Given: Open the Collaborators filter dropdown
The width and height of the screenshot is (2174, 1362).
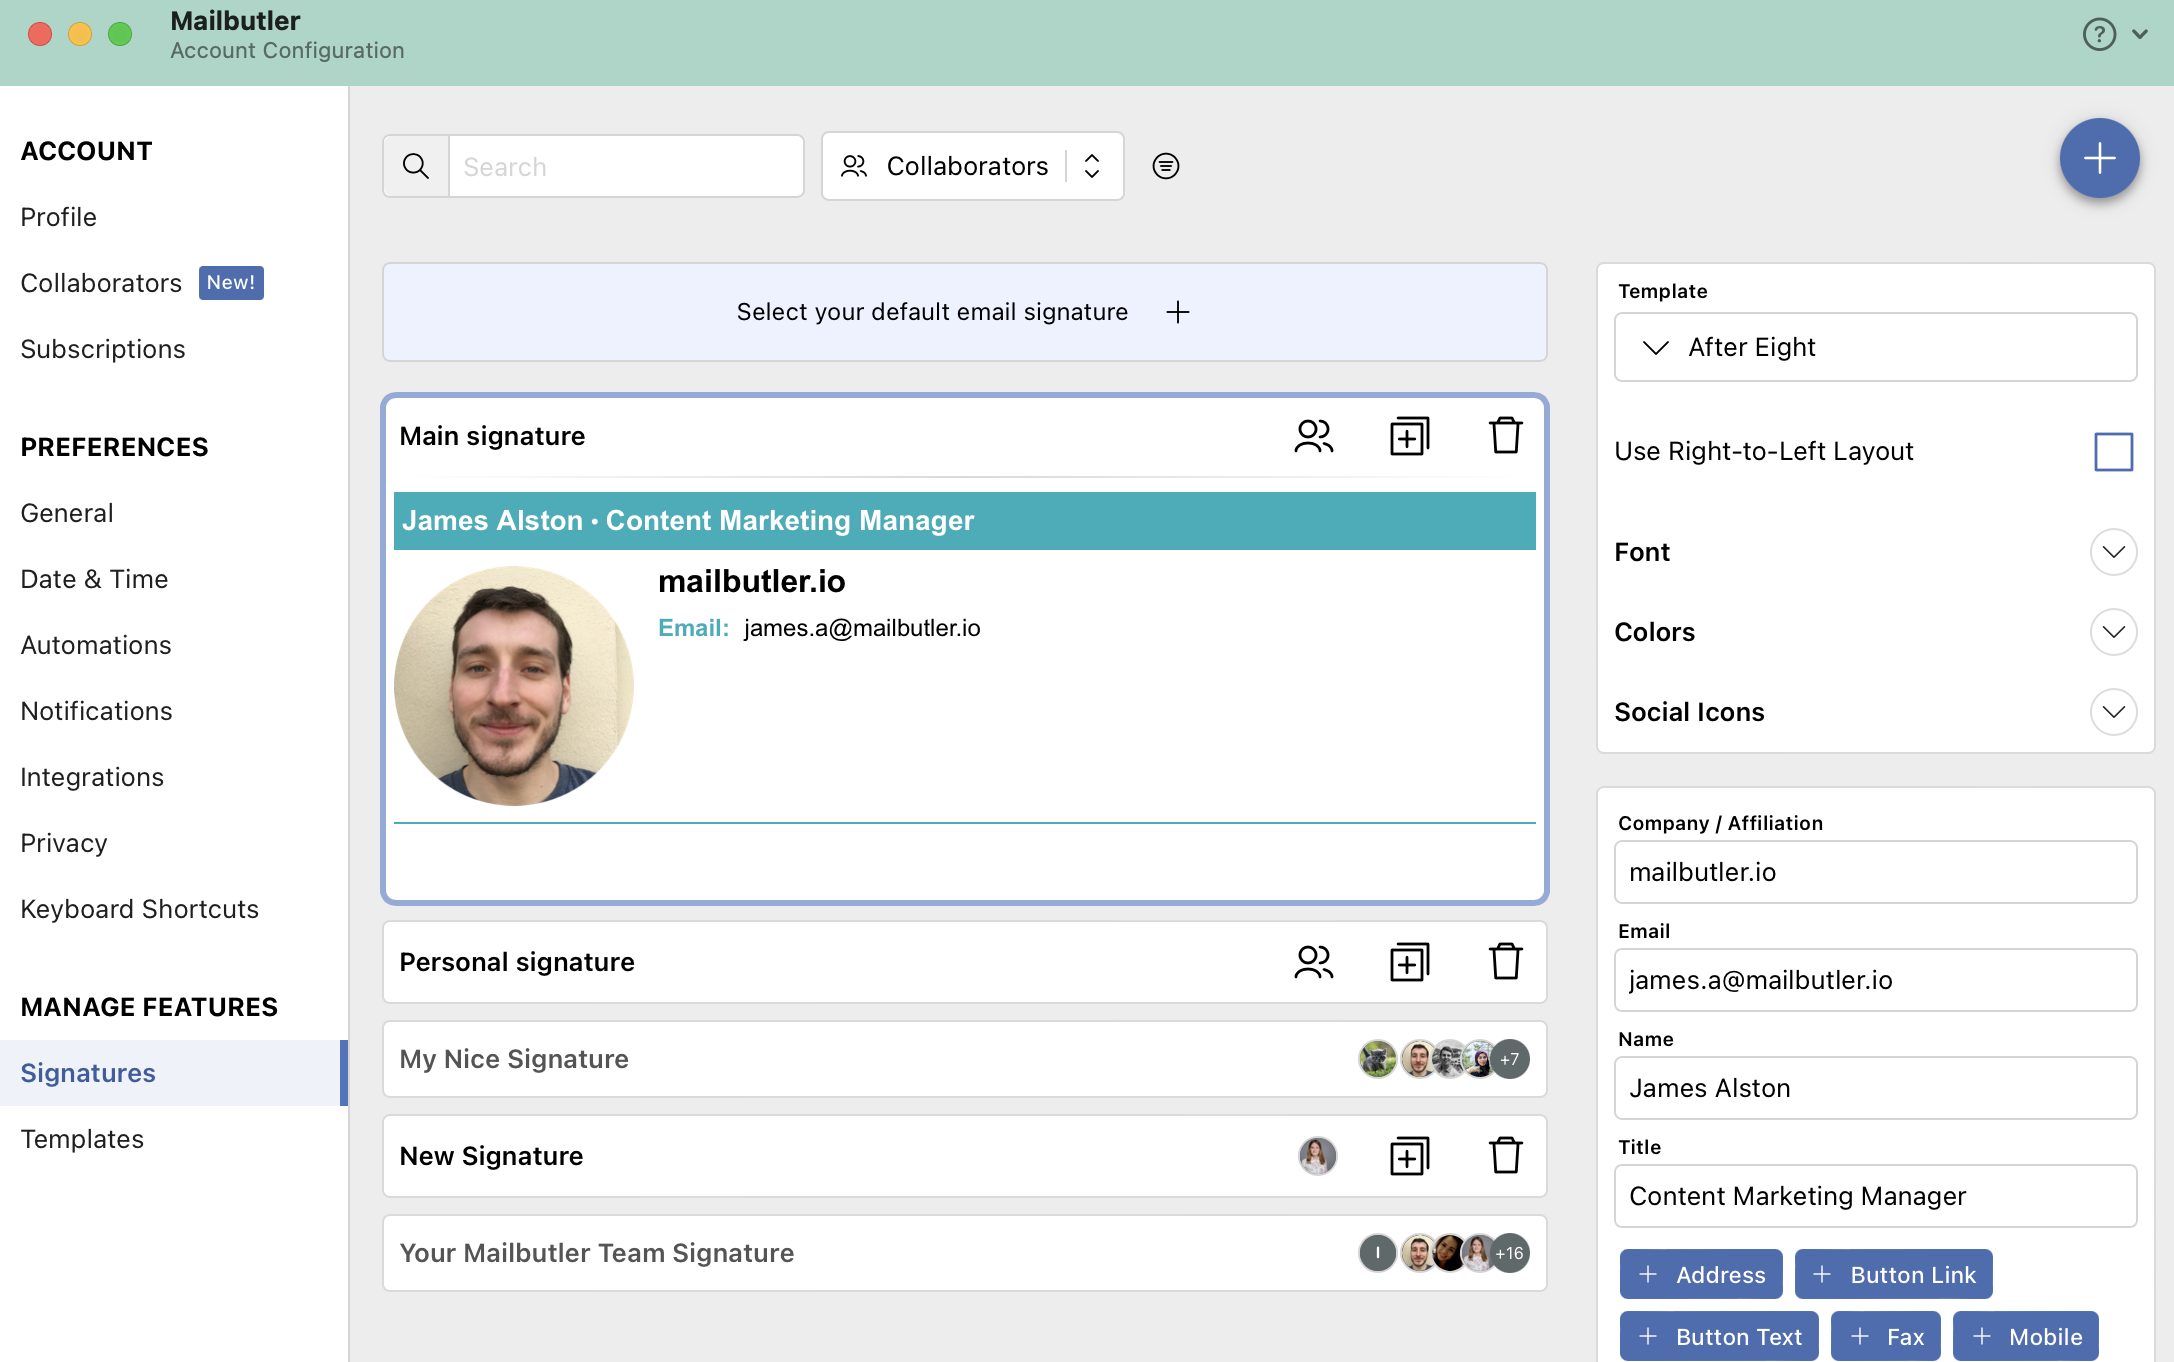Looking at the screenshot, I should click(972, 166).
